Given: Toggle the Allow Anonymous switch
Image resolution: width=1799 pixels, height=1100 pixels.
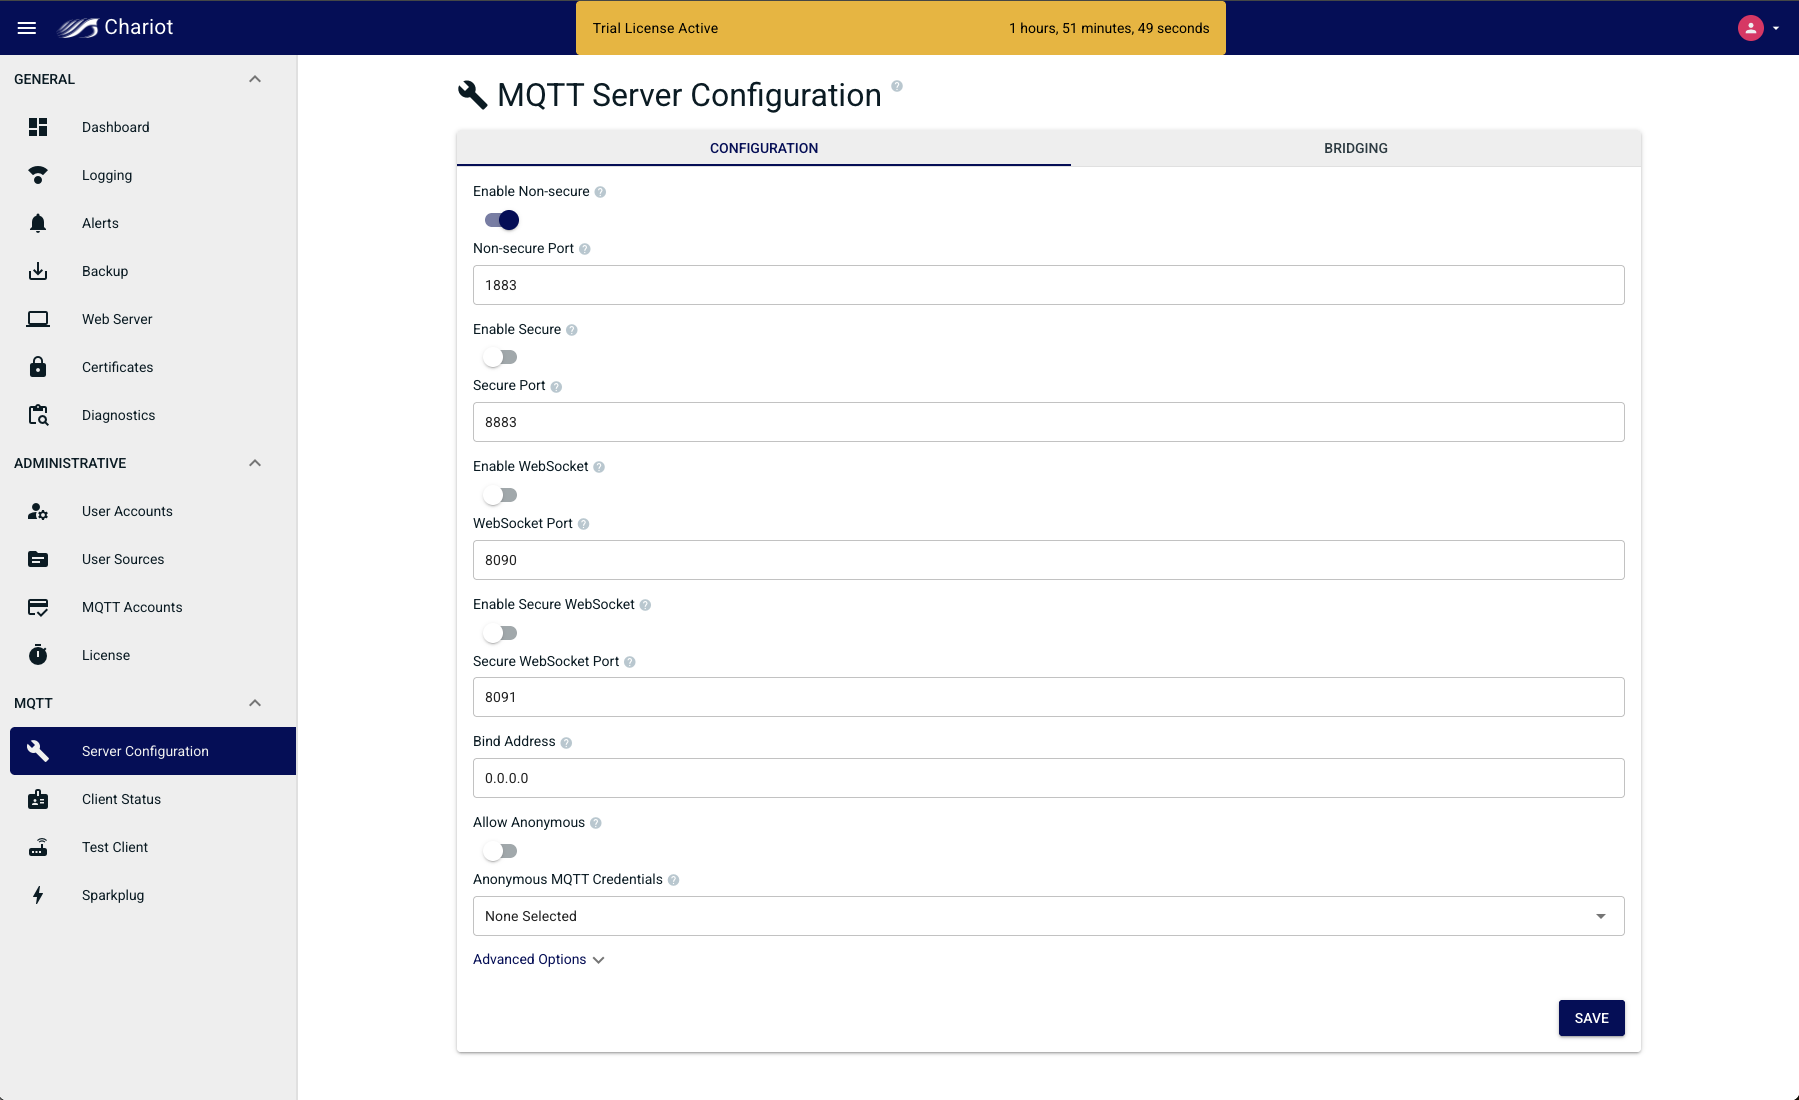Looking at the screenshot, I should pos(500,851).
